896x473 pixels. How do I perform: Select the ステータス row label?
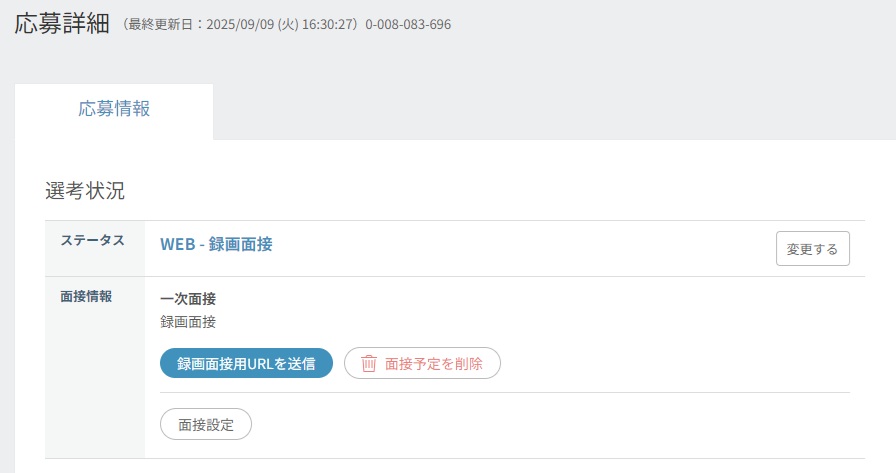click(93, 241)
